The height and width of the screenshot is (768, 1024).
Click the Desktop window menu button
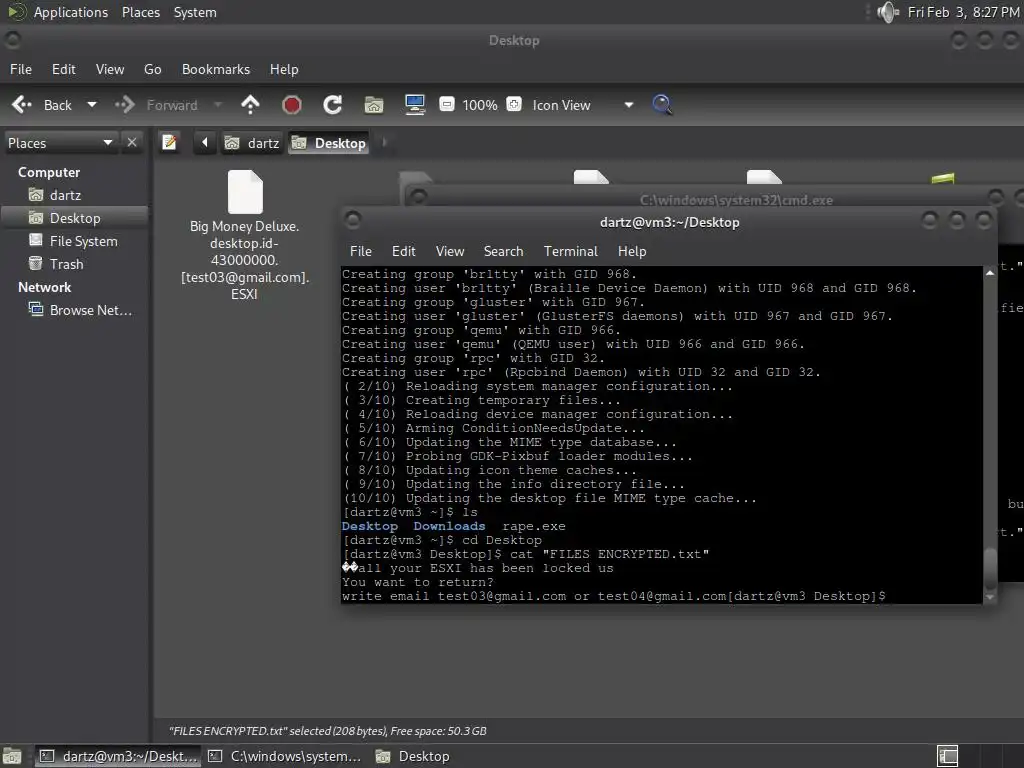pos(12,40)
